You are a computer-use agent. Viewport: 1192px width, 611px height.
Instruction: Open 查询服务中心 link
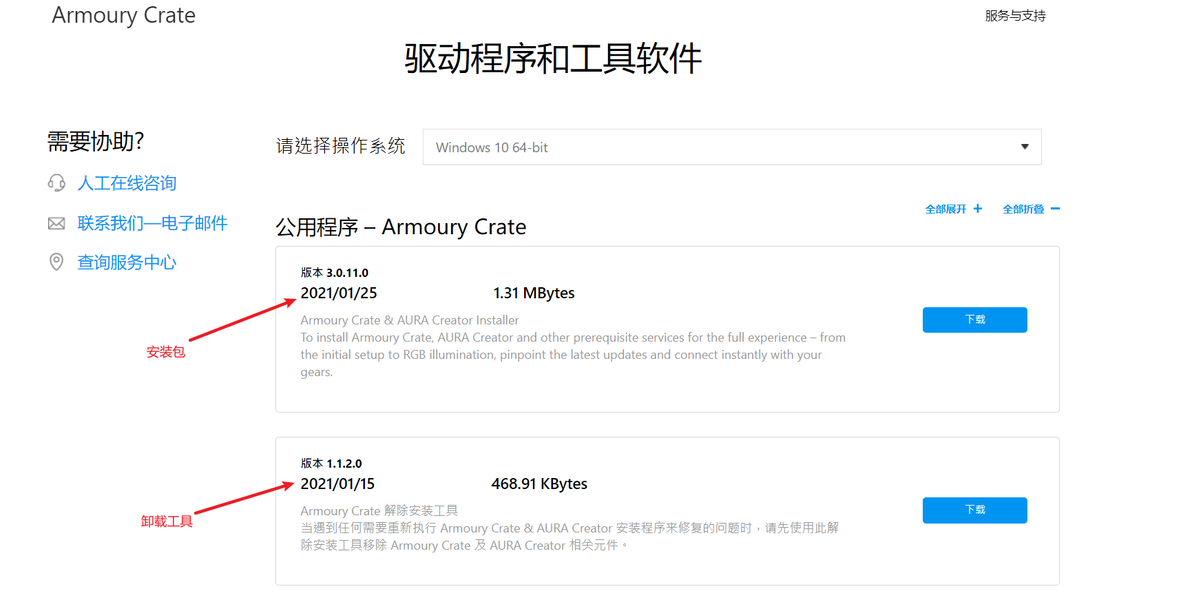pyautogui.click(x=127, y=262)
